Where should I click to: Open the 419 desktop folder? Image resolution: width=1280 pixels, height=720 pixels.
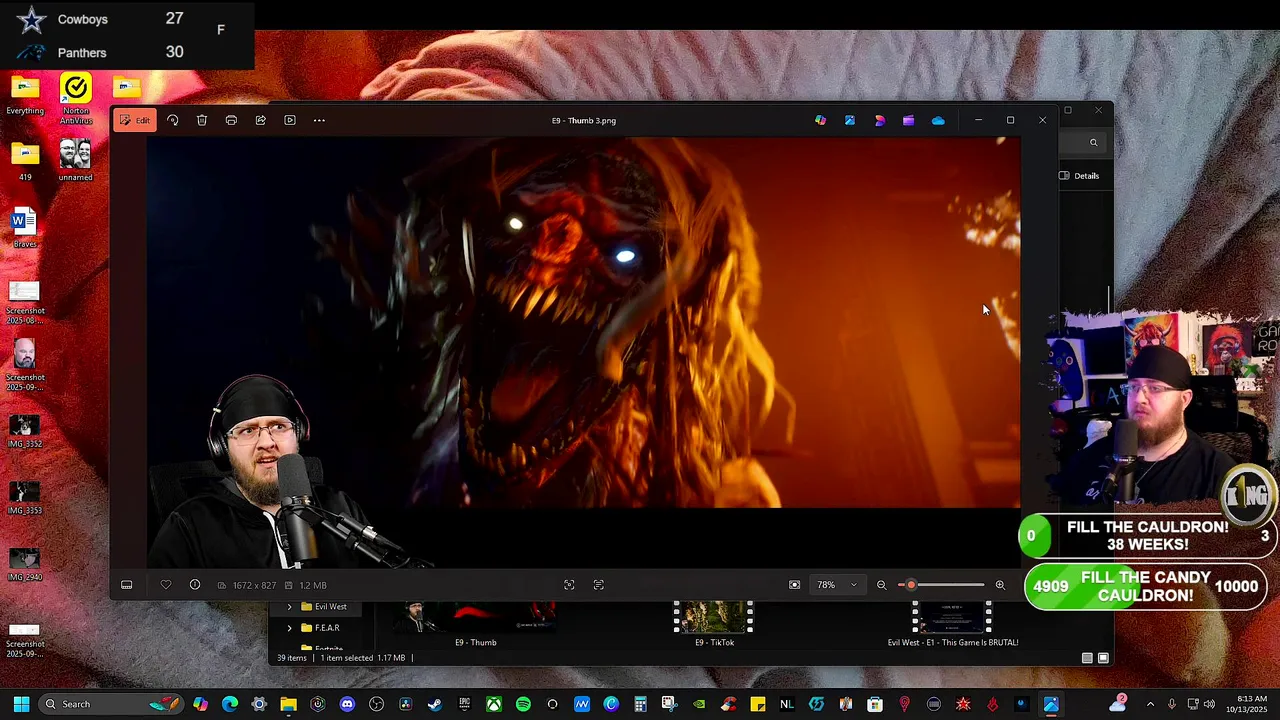pyautogui.click(x=25, y=162)
